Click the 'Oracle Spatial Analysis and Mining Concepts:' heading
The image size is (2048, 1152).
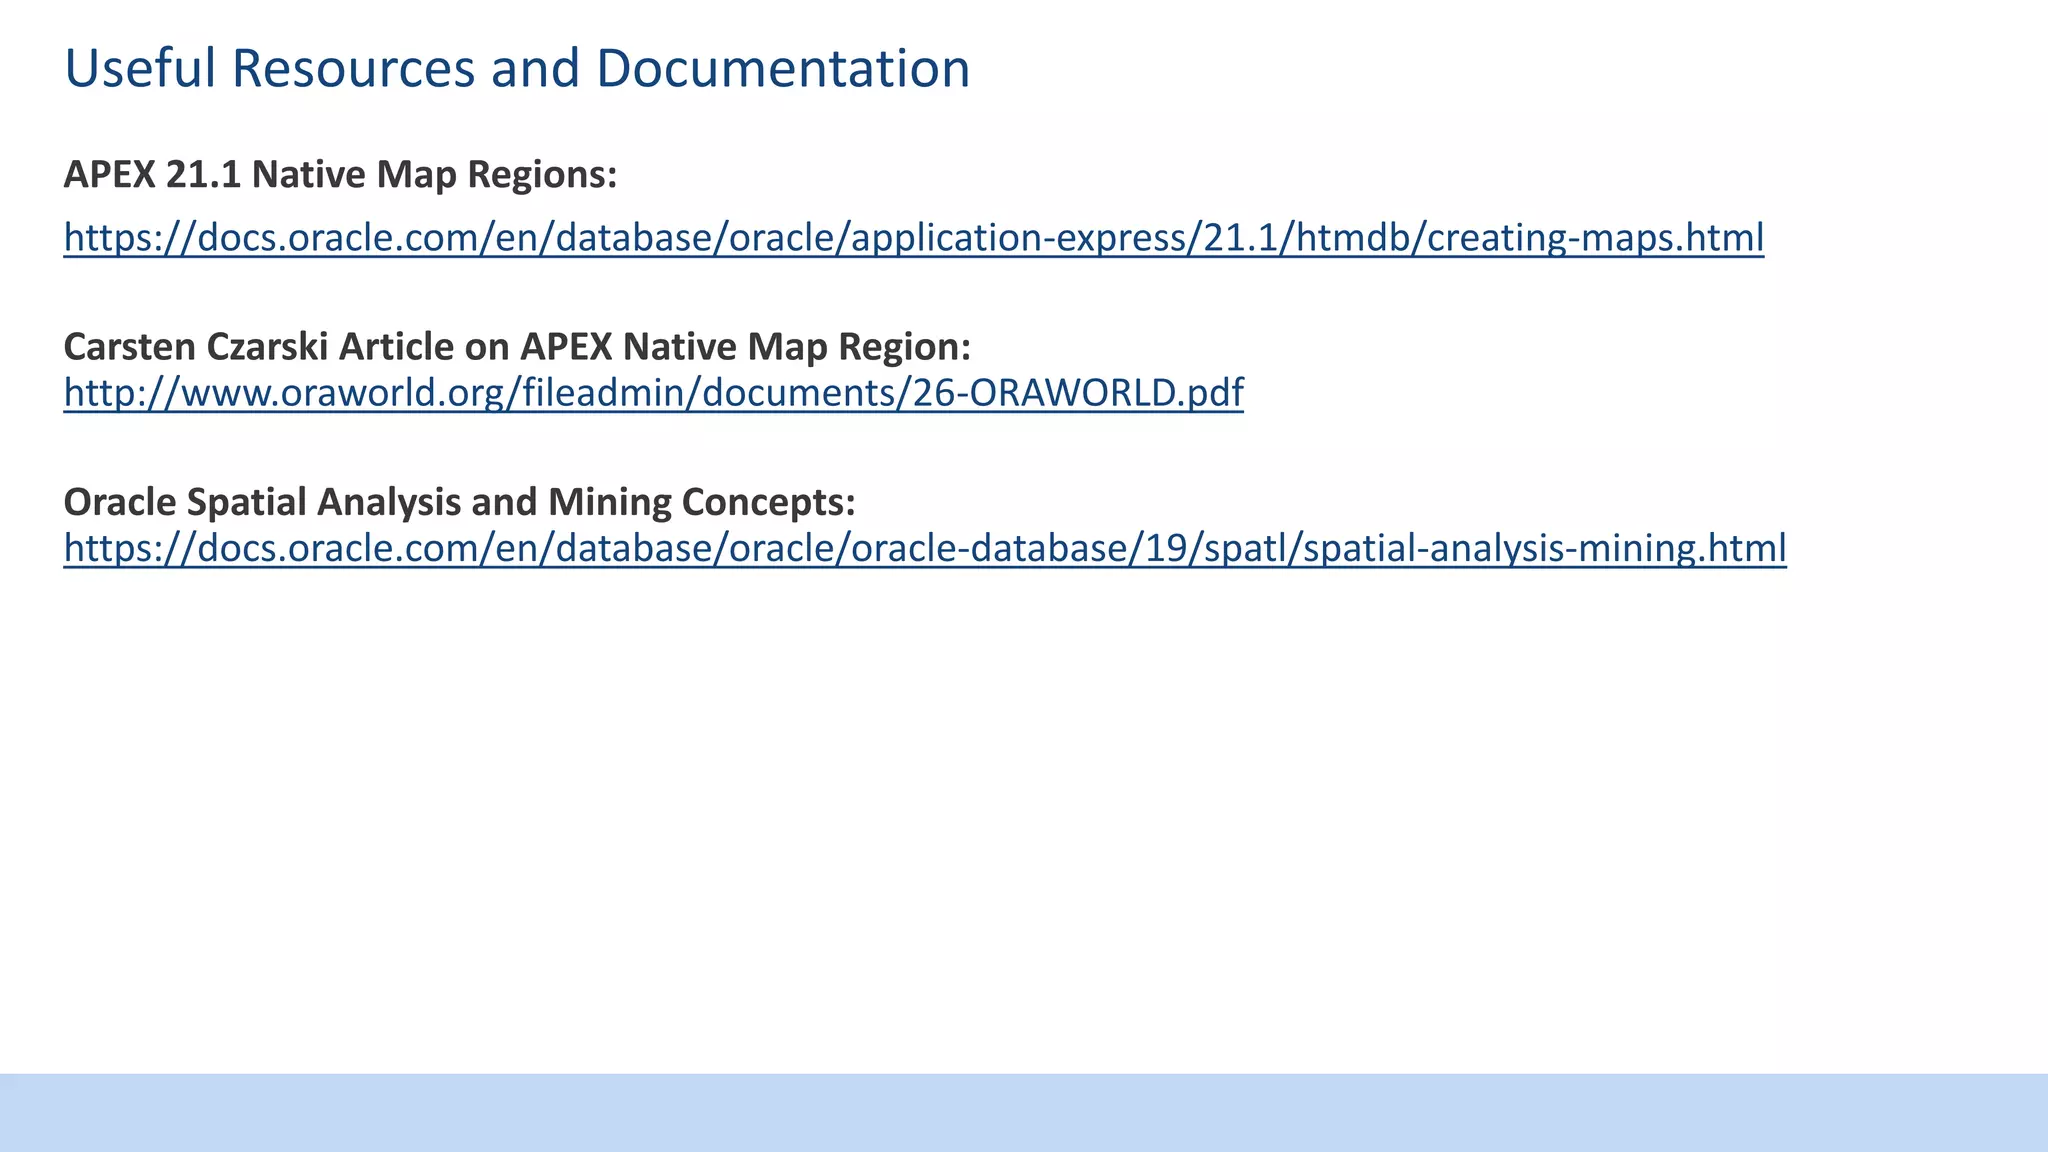pos(460,502)
